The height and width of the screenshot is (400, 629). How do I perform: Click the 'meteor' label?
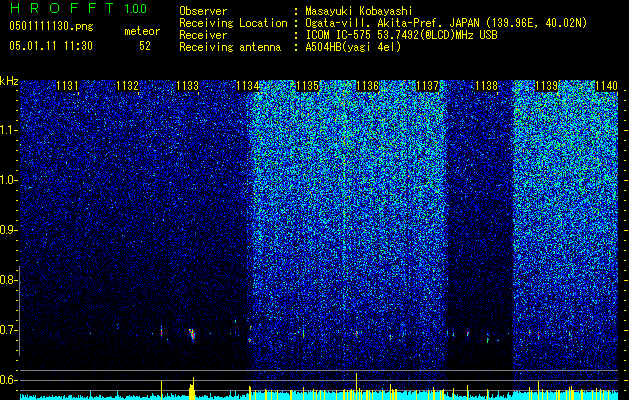142,31
